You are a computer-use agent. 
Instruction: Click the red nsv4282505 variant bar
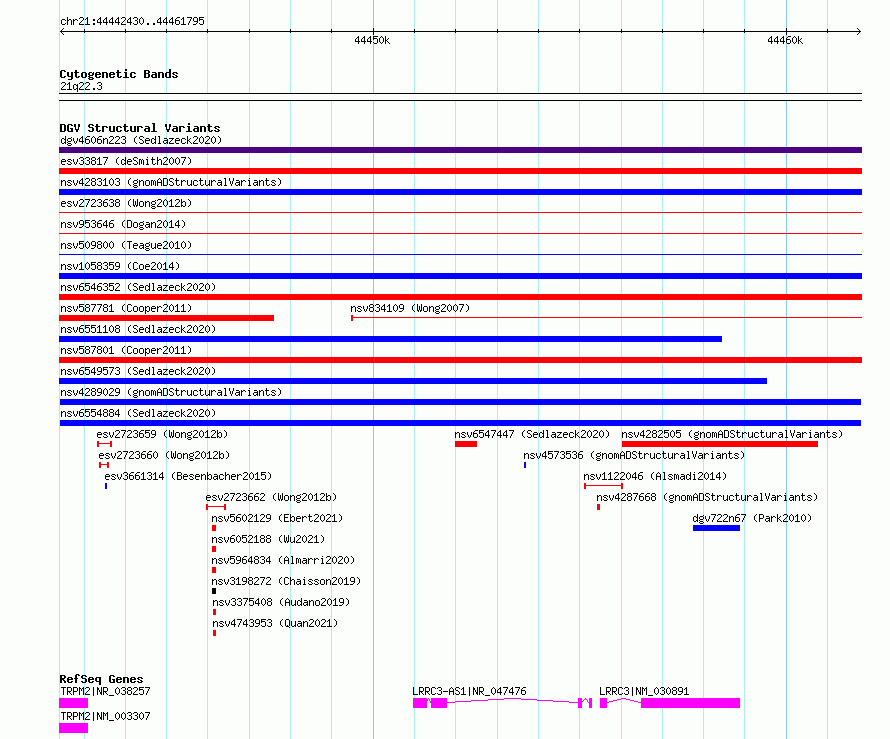(720, 444)
